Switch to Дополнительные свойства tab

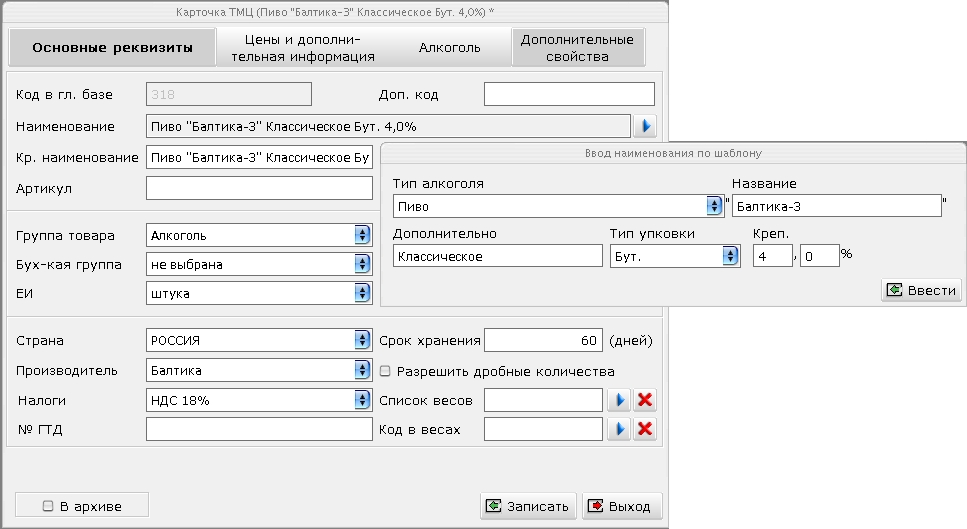578,47
